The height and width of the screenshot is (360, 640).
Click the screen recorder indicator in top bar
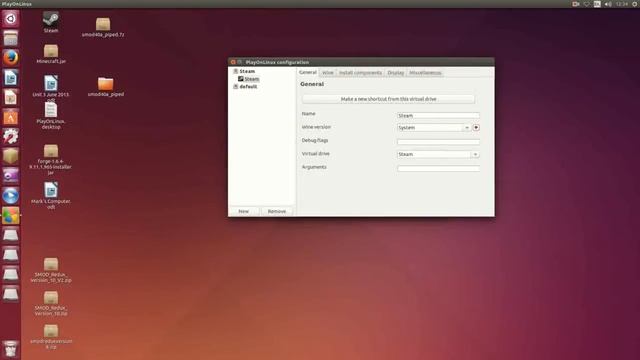pos(576,4)
